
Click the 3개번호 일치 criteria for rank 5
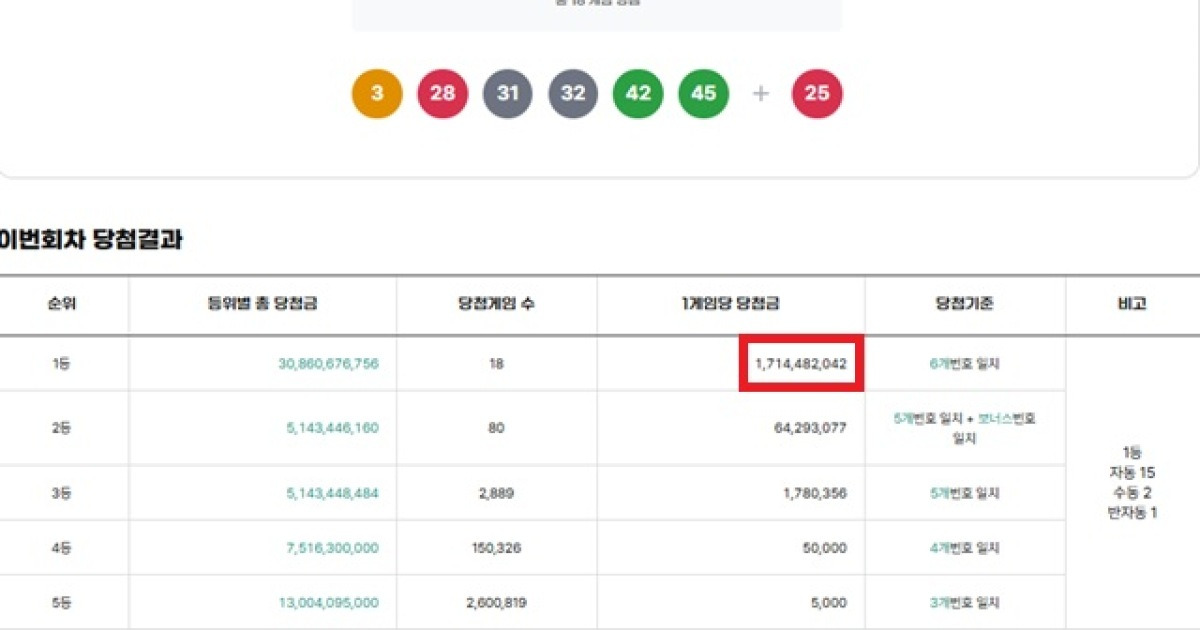(x=964, y=602)
